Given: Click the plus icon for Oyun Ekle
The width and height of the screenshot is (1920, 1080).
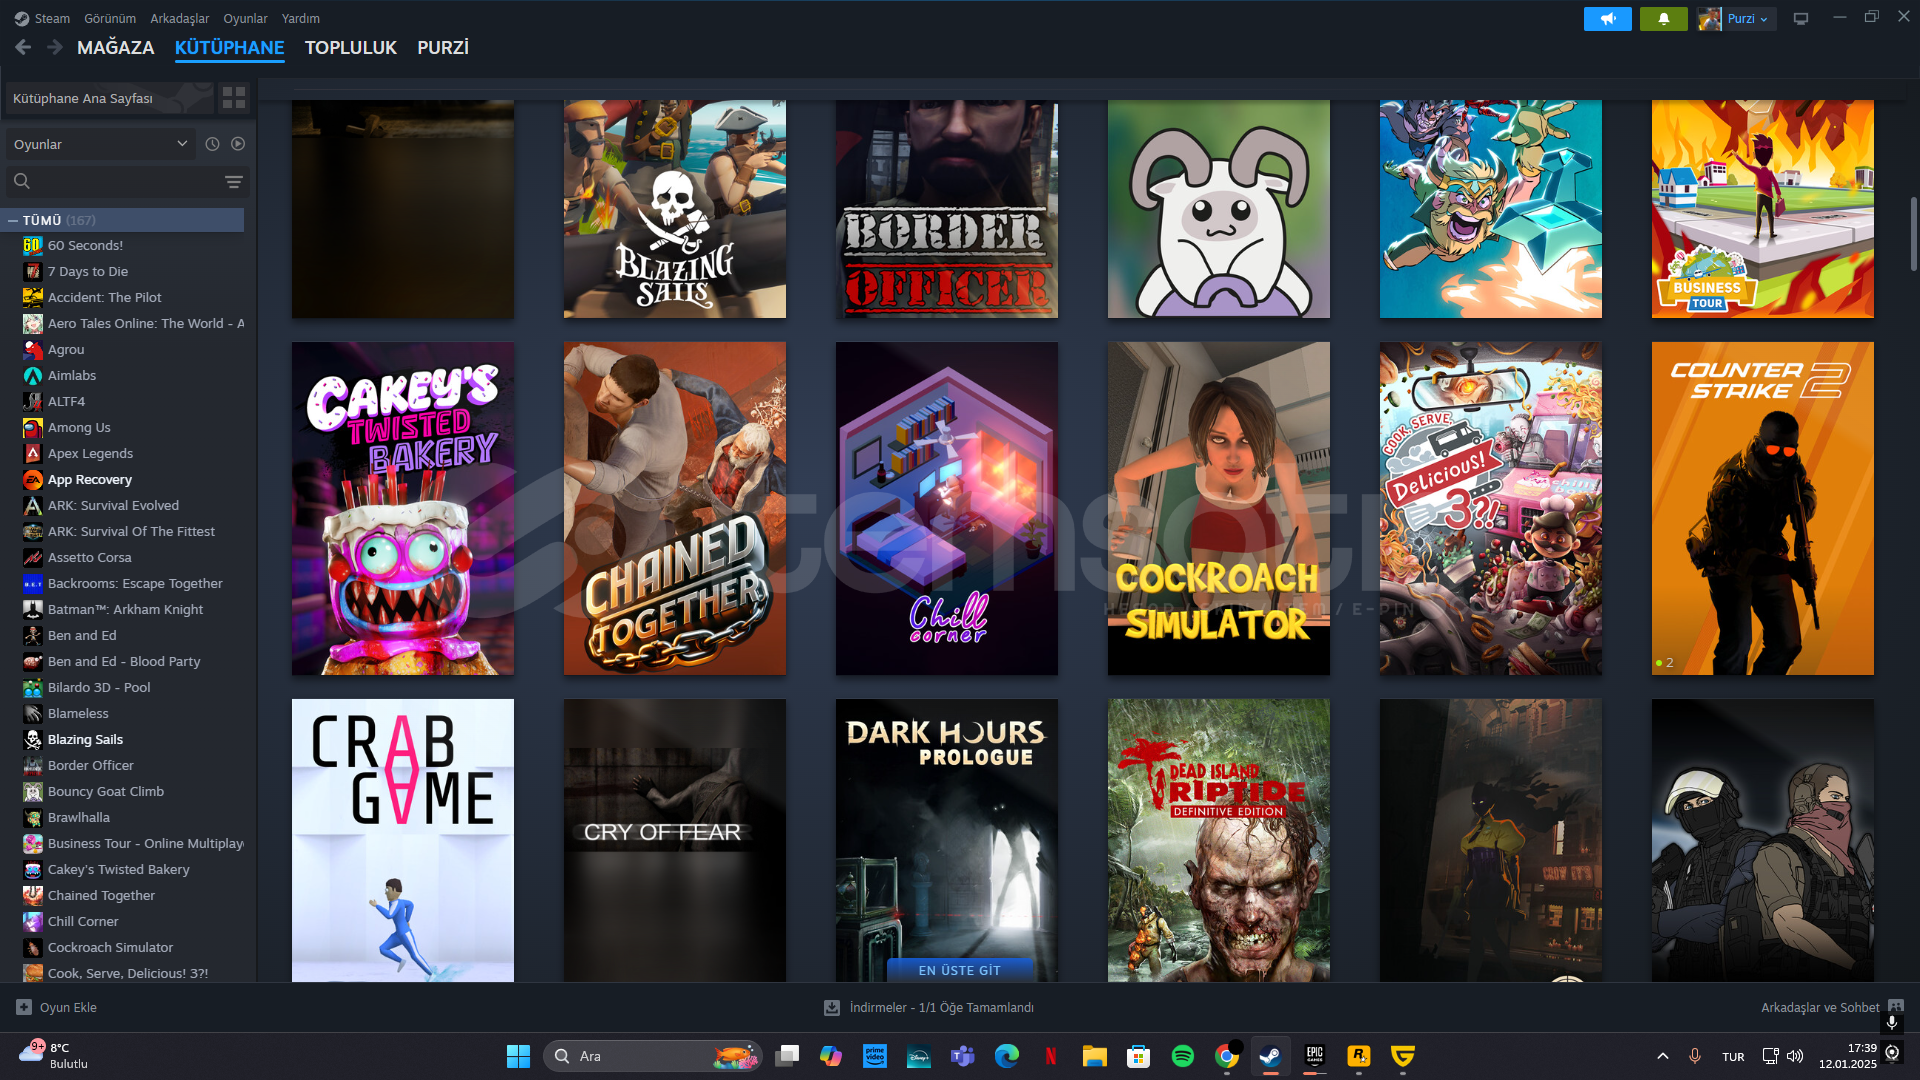Looking at the screenshot, I should (24, 1007).
